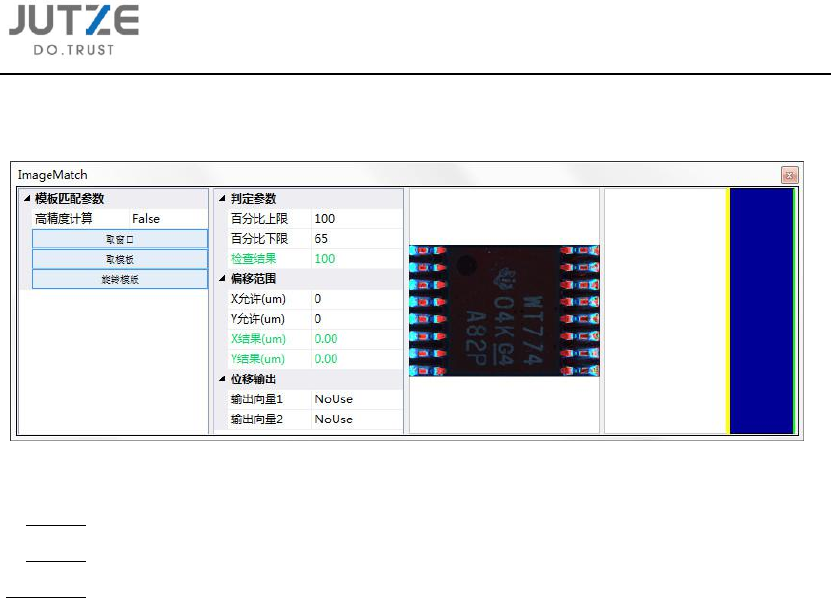Open the 输出向量1 NoUse value

coord(357,399)
